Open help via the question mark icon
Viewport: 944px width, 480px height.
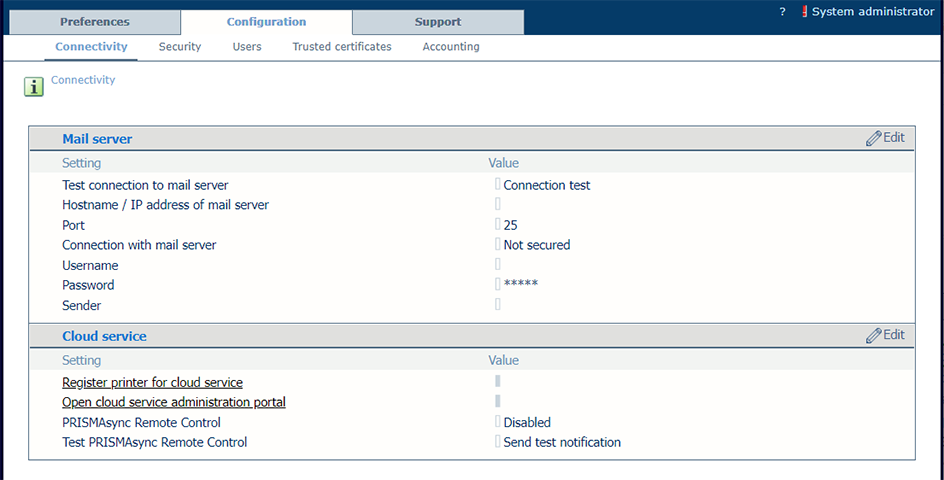click(782, 11)
